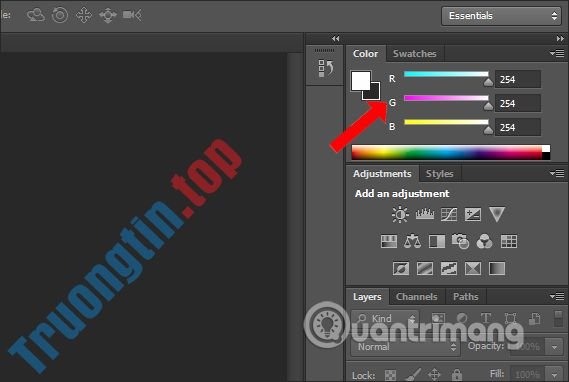The width and height of the screenshot is (569, 382).
Task: Pick a color from the spectrum ramp
Action: pyautogui.click(x=451, y=152)
